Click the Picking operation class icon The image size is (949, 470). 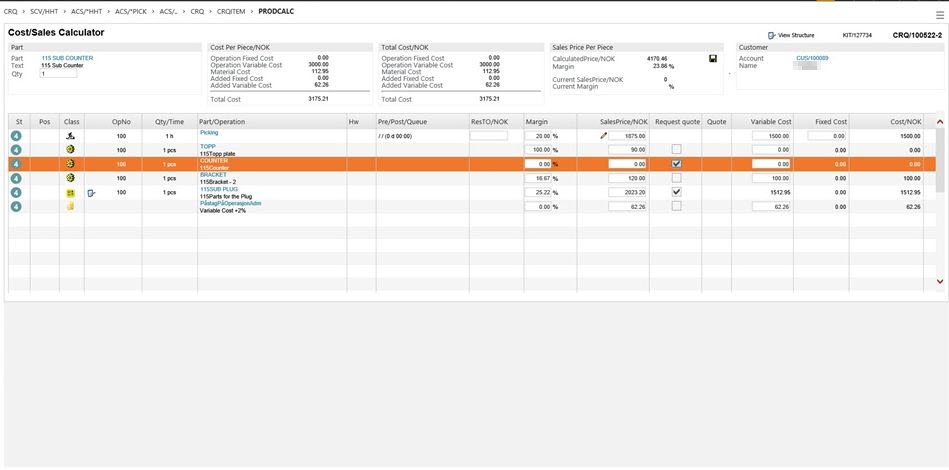tap(70, 135)
